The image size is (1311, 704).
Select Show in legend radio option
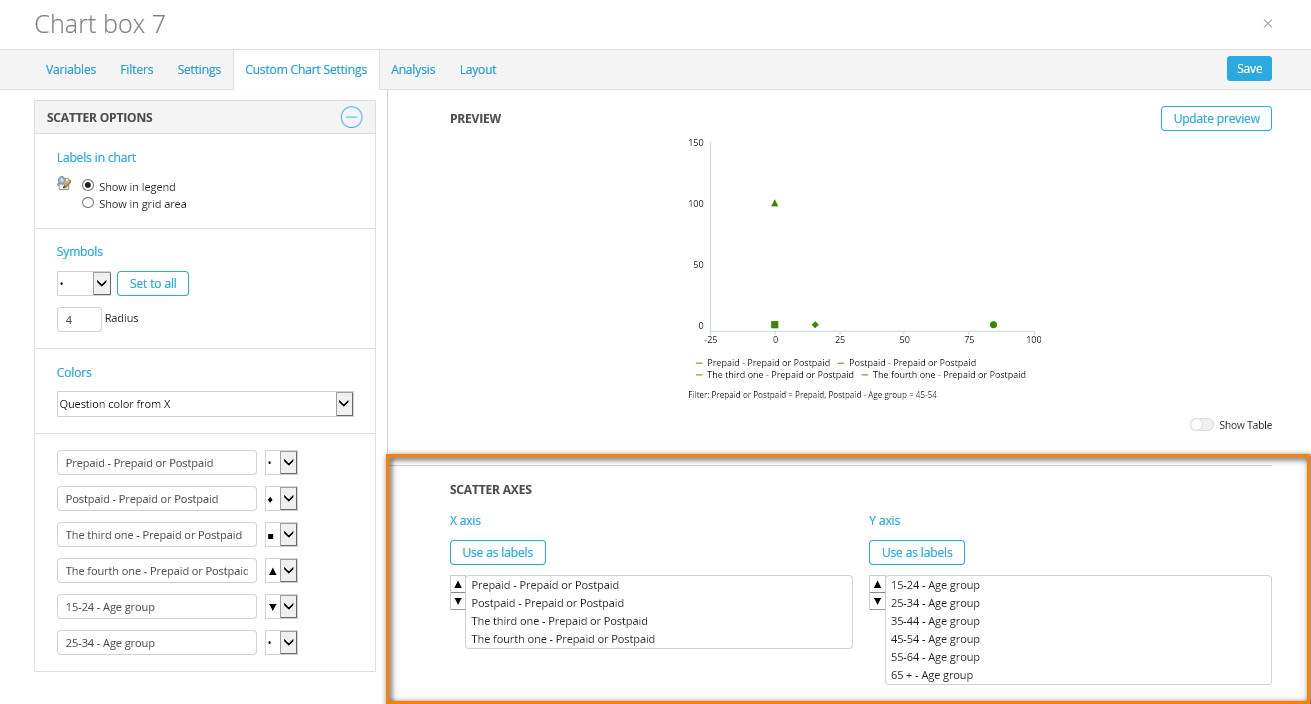point(88,186)
